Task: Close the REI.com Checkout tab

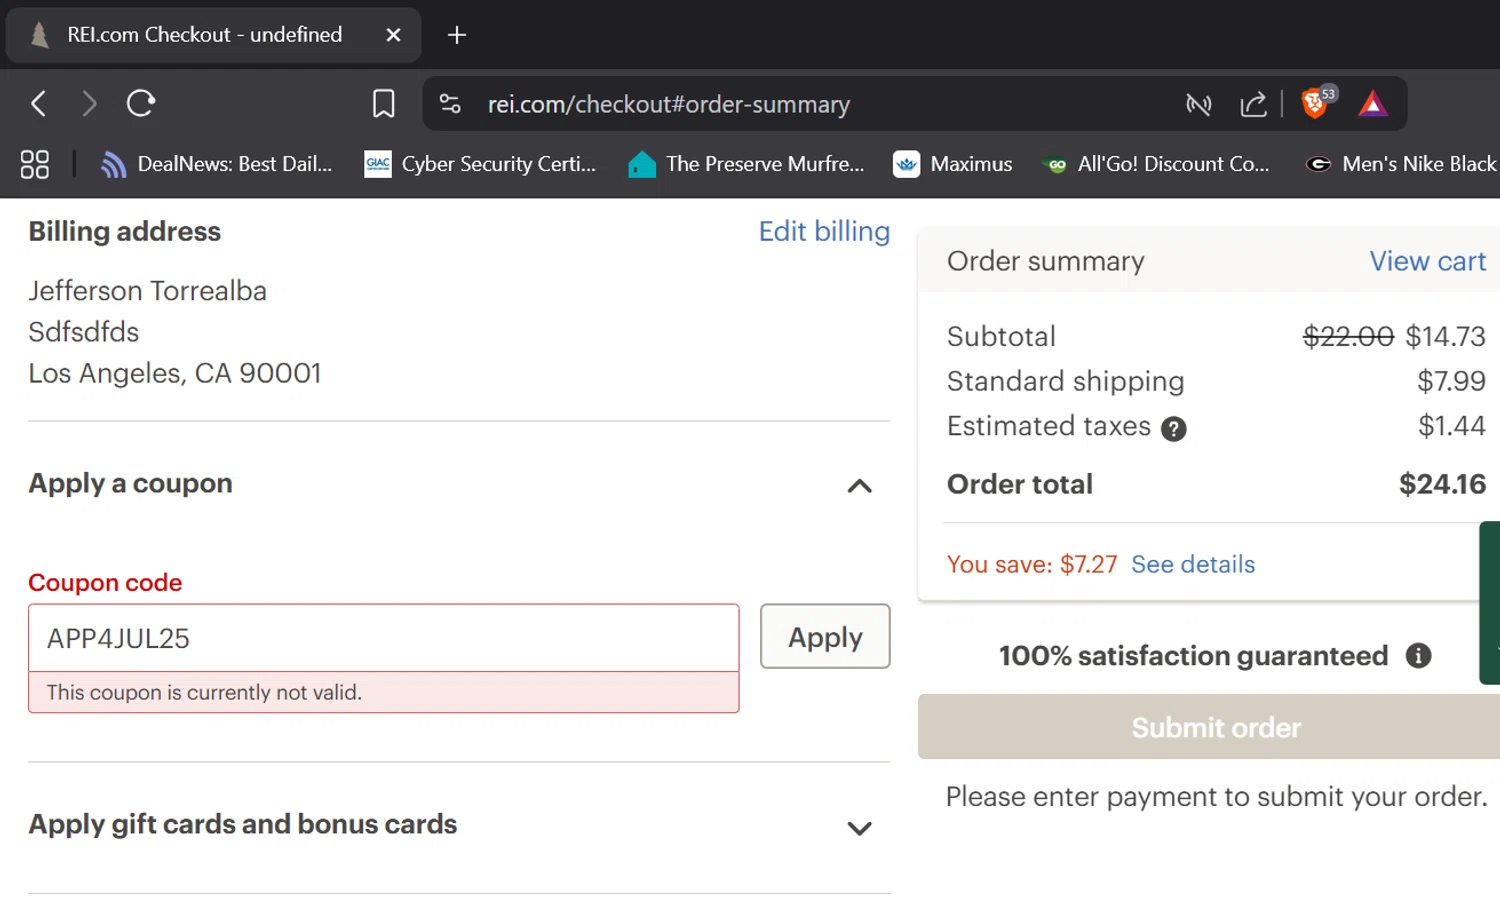Action: 393,35
